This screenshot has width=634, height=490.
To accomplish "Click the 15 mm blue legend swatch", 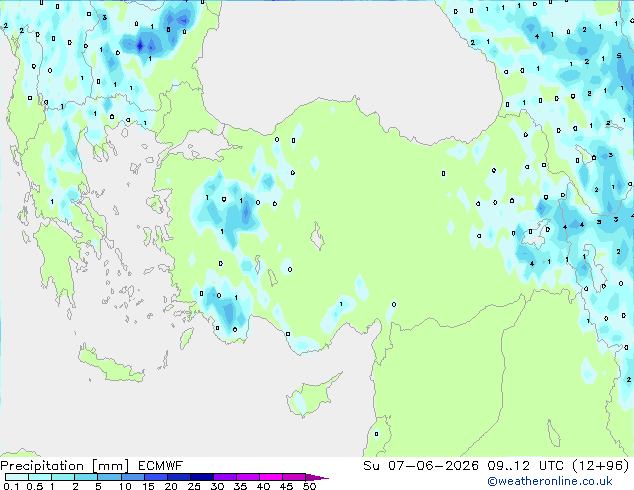I will coord(156,477).
